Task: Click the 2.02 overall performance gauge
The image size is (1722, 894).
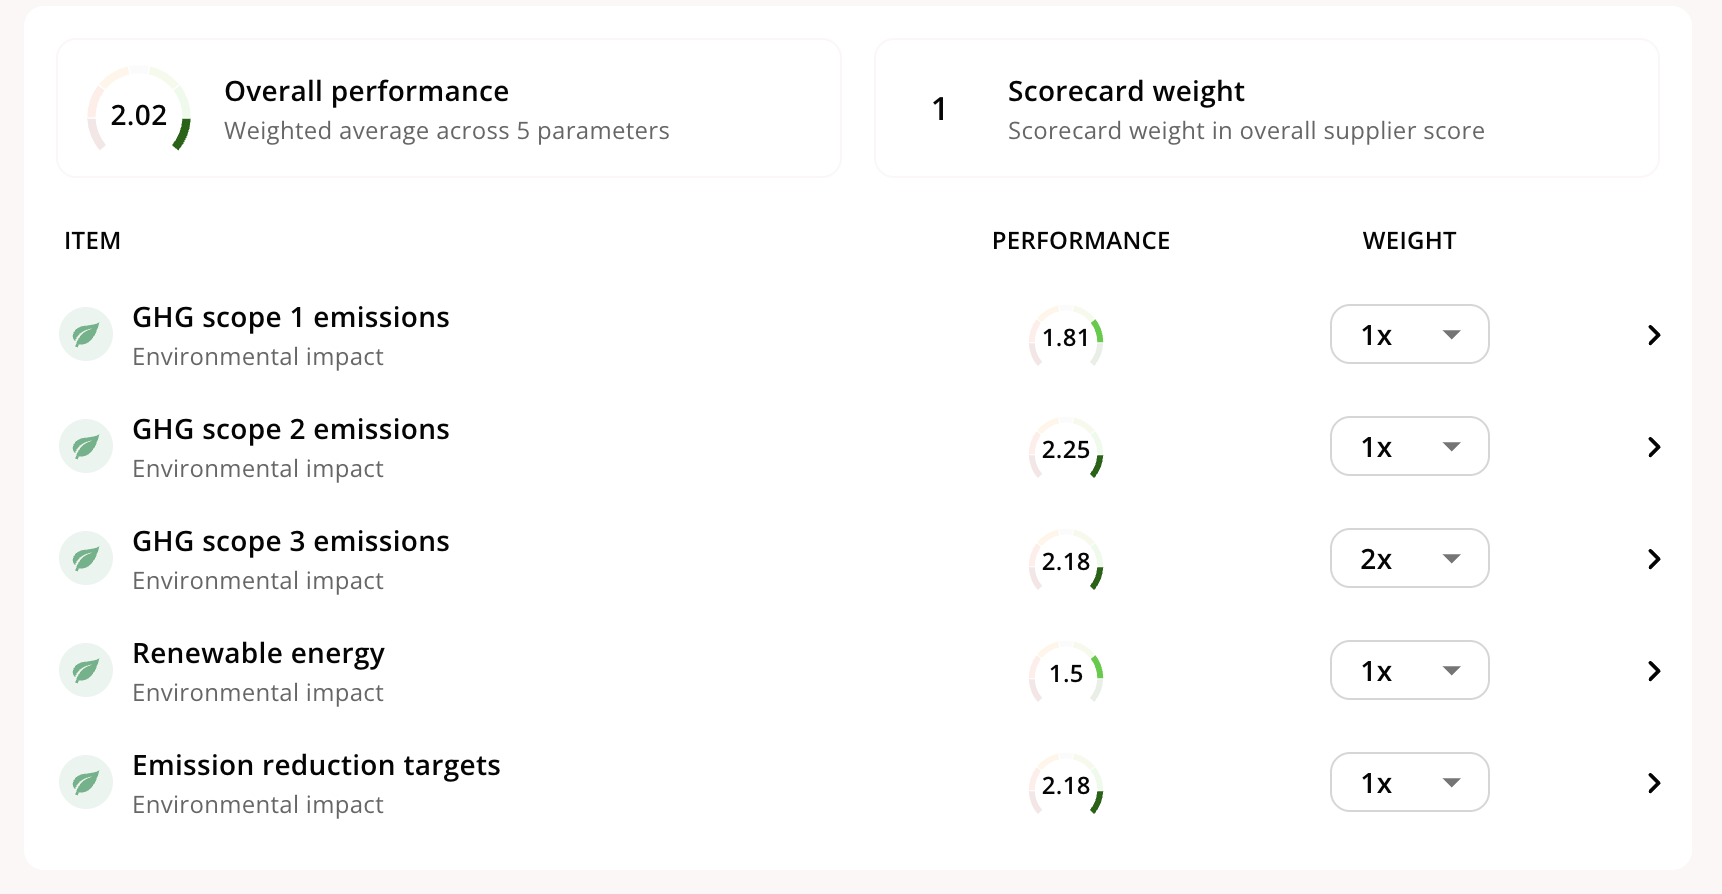Action: pos(139,110)
